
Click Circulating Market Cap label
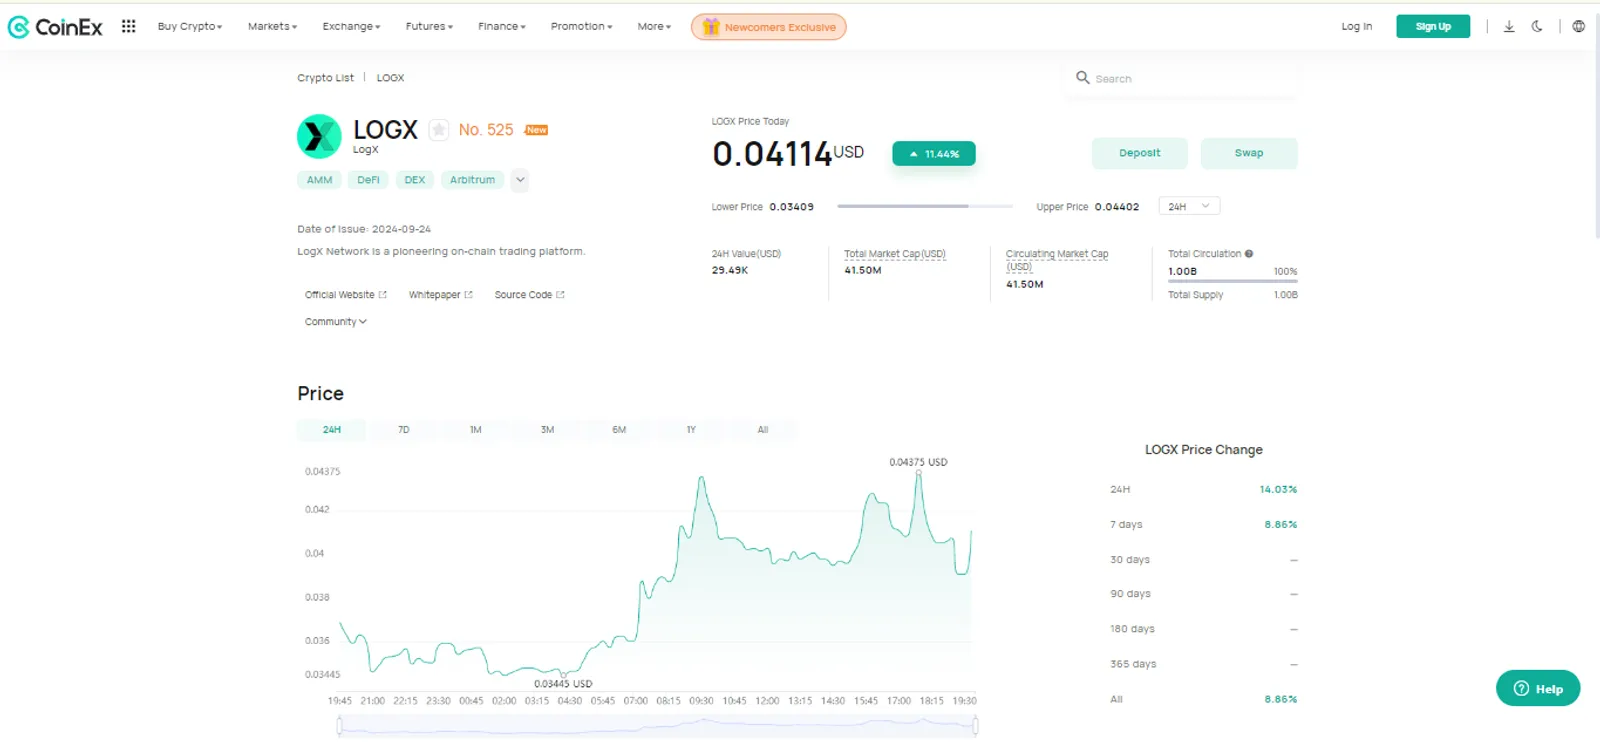pos(1057,260)
